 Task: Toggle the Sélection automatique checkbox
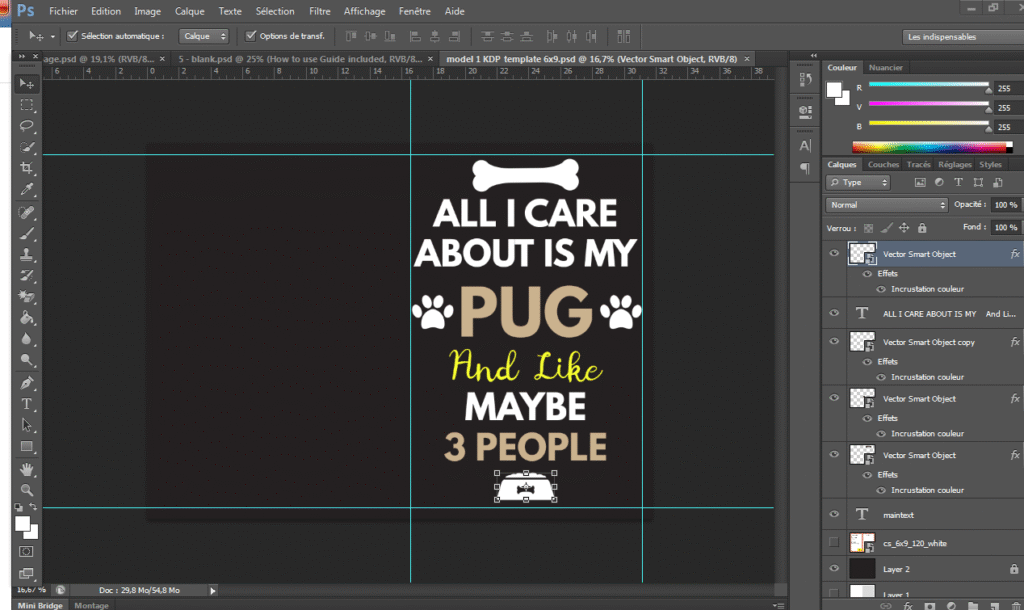point(72,36)
